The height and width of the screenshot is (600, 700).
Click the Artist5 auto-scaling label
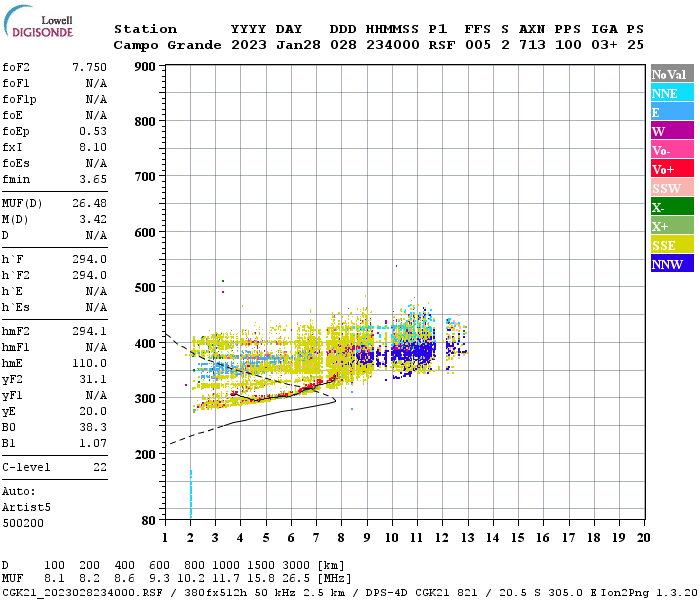[x=26, y=508]
